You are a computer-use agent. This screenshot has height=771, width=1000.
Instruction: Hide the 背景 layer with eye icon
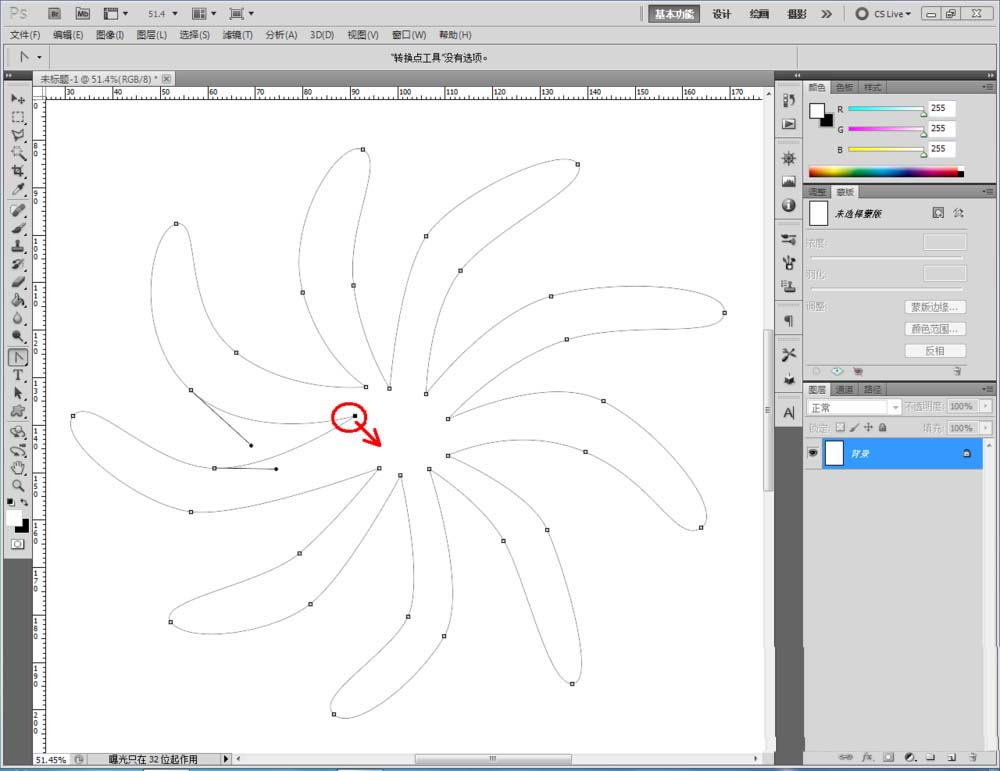tap(814, 453)
